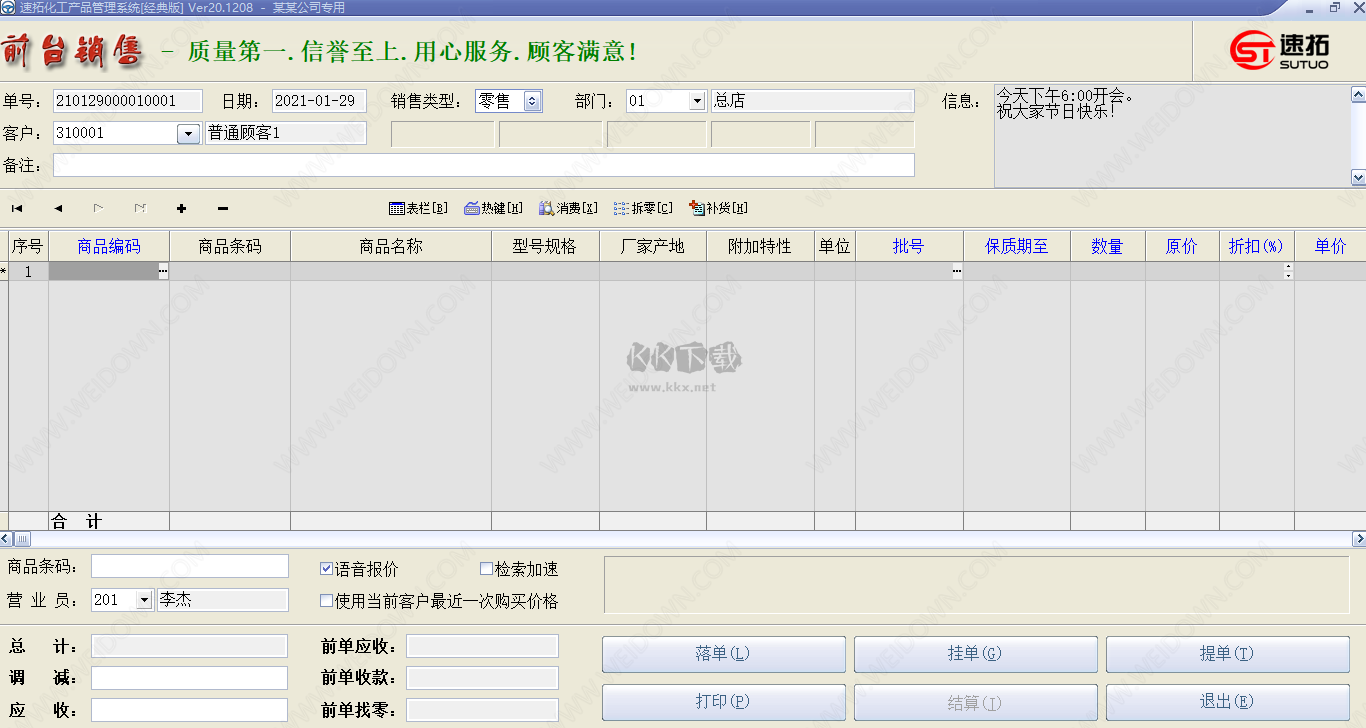The image size is (1366, 728).
Task: Click the 批号 batch number column header
Action: (x=910, y=245)
